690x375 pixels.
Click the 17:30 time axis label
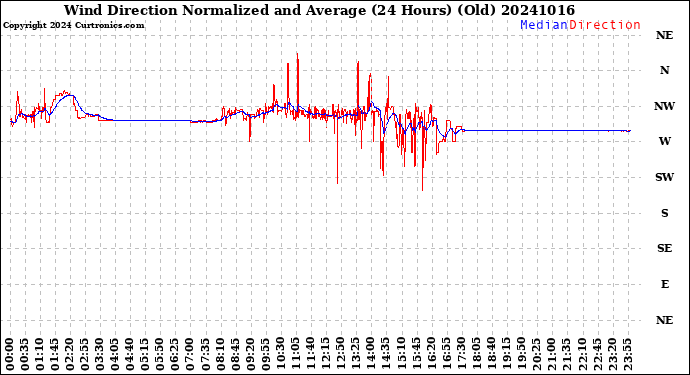[461, 355]
